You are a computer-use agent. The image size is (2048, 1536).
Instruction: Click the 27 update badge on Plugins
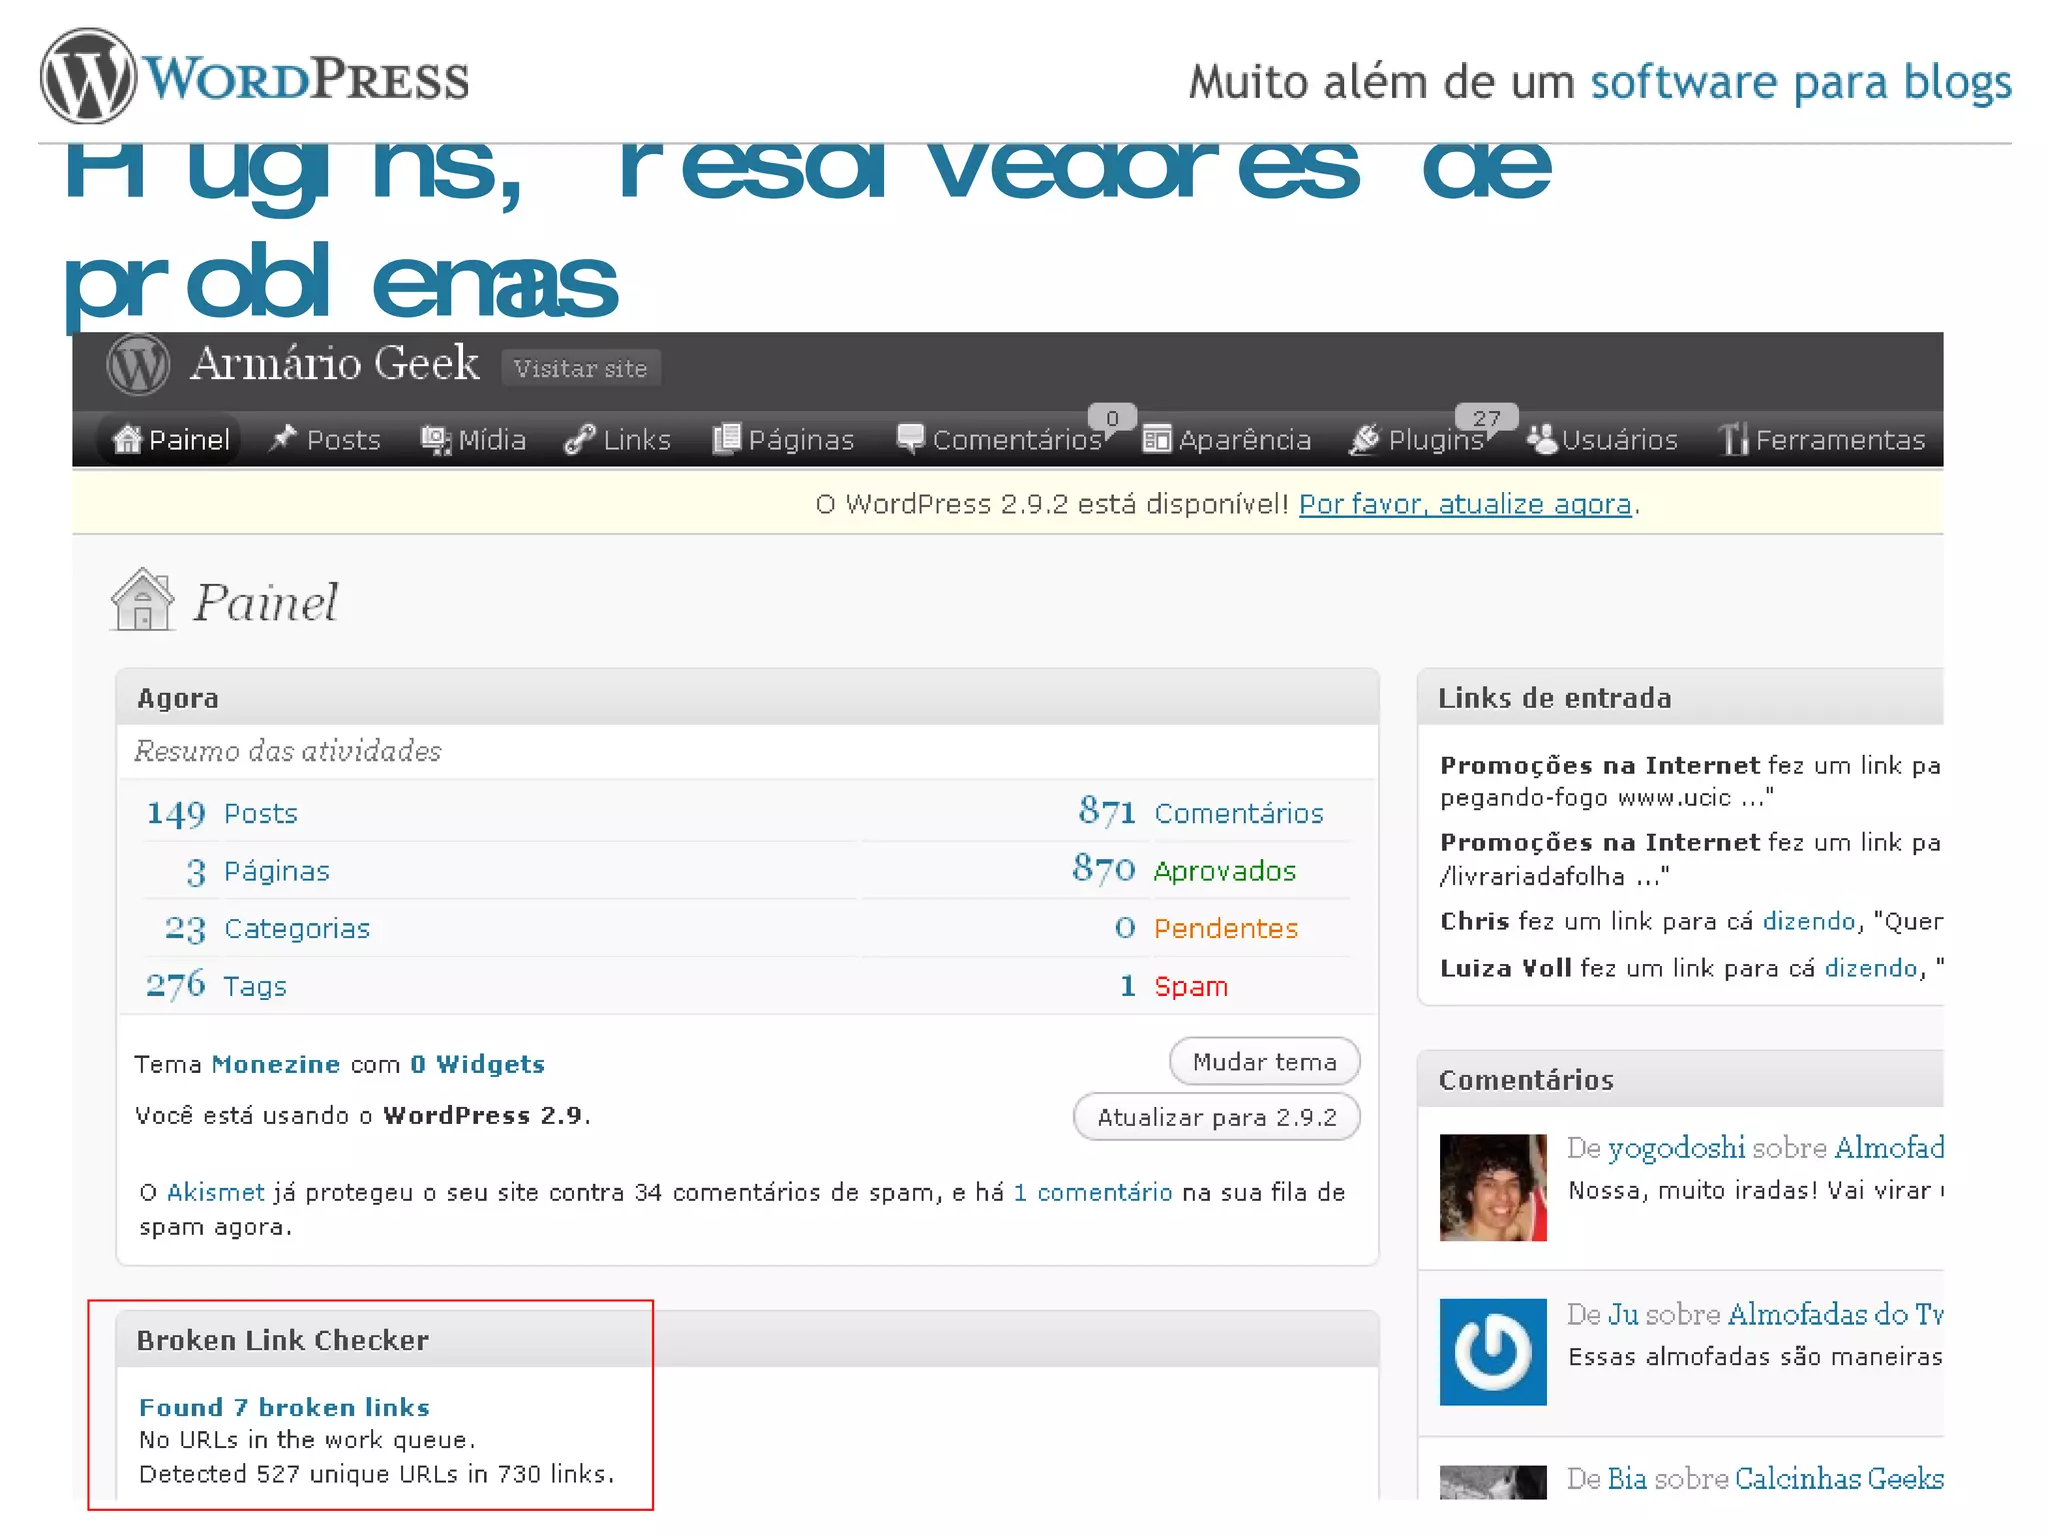(x=1486, y=417)
